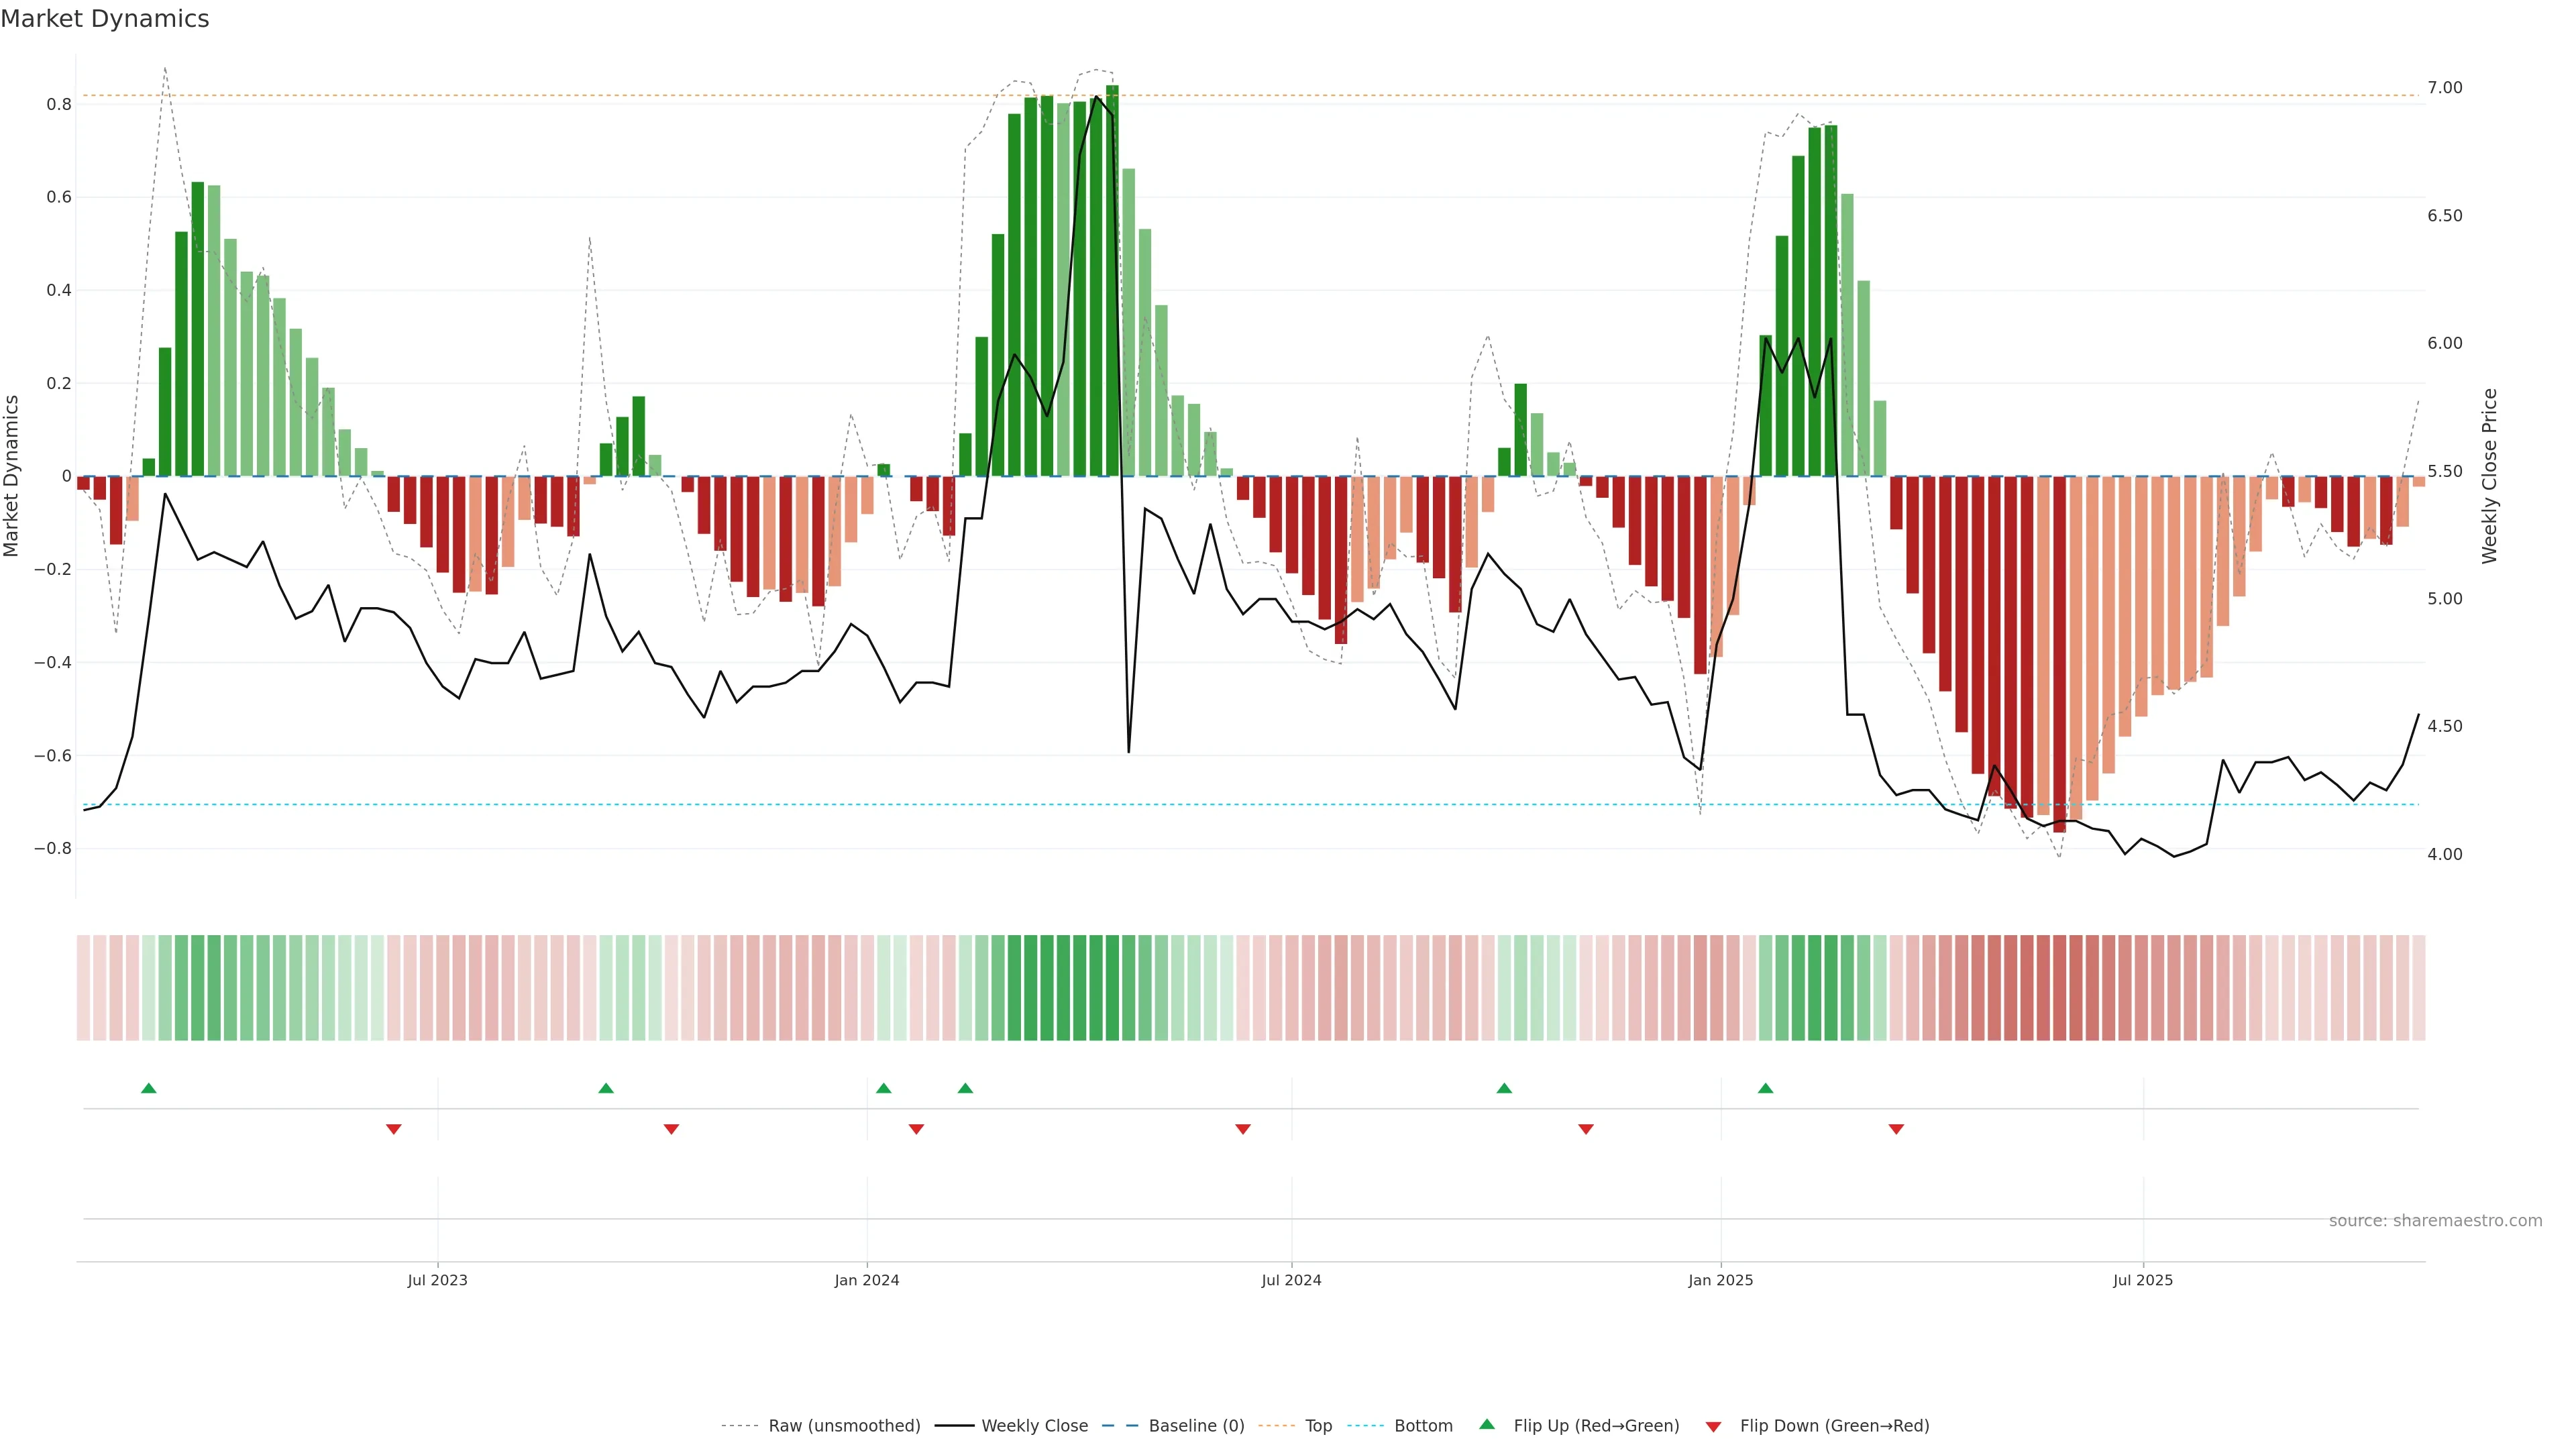Click the green triangle icon in the legend
This screenshot has width=2576, height=1449.
pyautogui.click(x=1487, y=1424)
